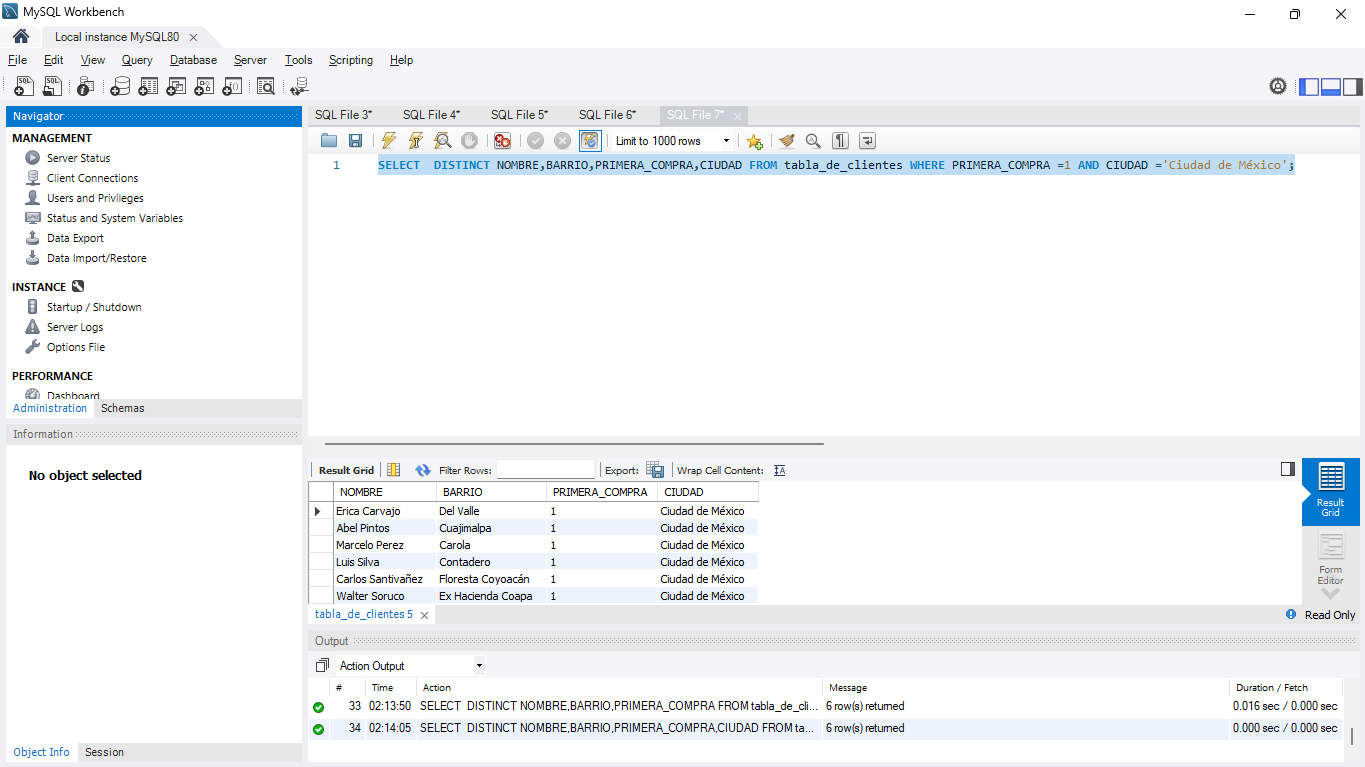This screenshot has width=1365, height=767.
Task: Execute the SQL query lightning icon
Action: tap(389, 141)
